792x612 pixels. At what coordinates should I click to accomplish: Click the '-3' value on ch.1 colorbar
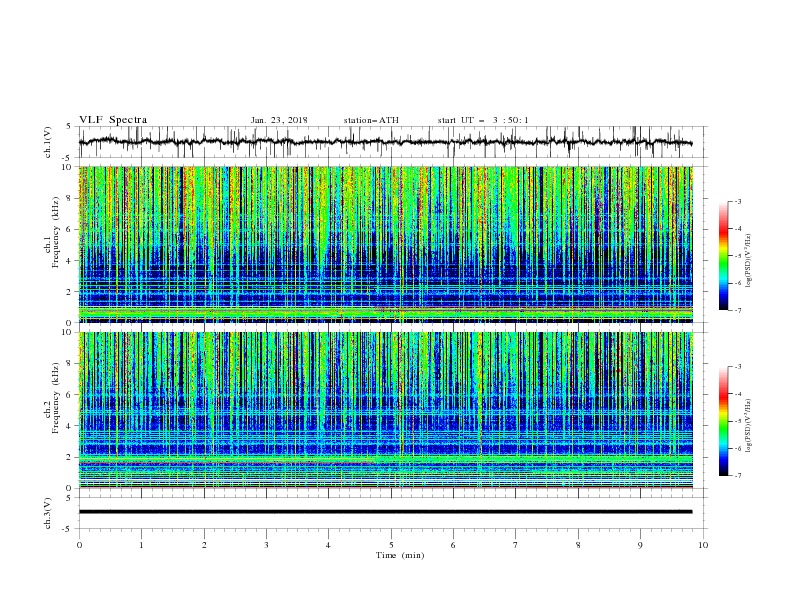click(738, 201)
